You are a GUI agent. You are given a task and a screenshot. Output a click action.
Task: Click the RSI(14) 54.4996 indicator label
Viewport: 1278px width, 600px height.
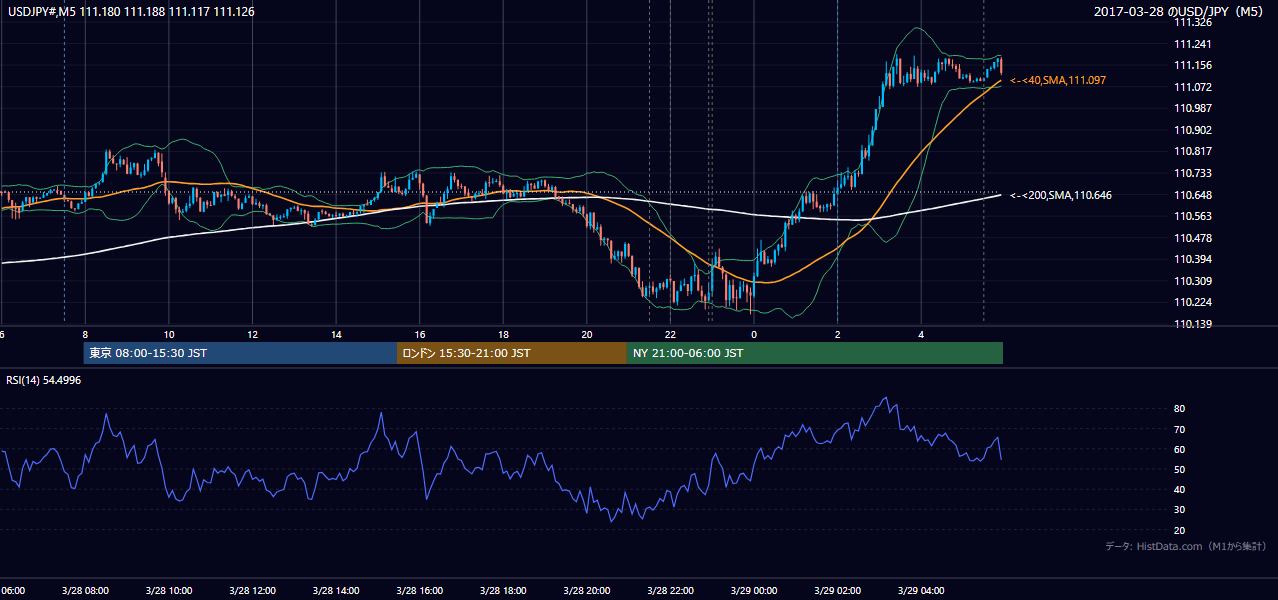click(44, 380)
